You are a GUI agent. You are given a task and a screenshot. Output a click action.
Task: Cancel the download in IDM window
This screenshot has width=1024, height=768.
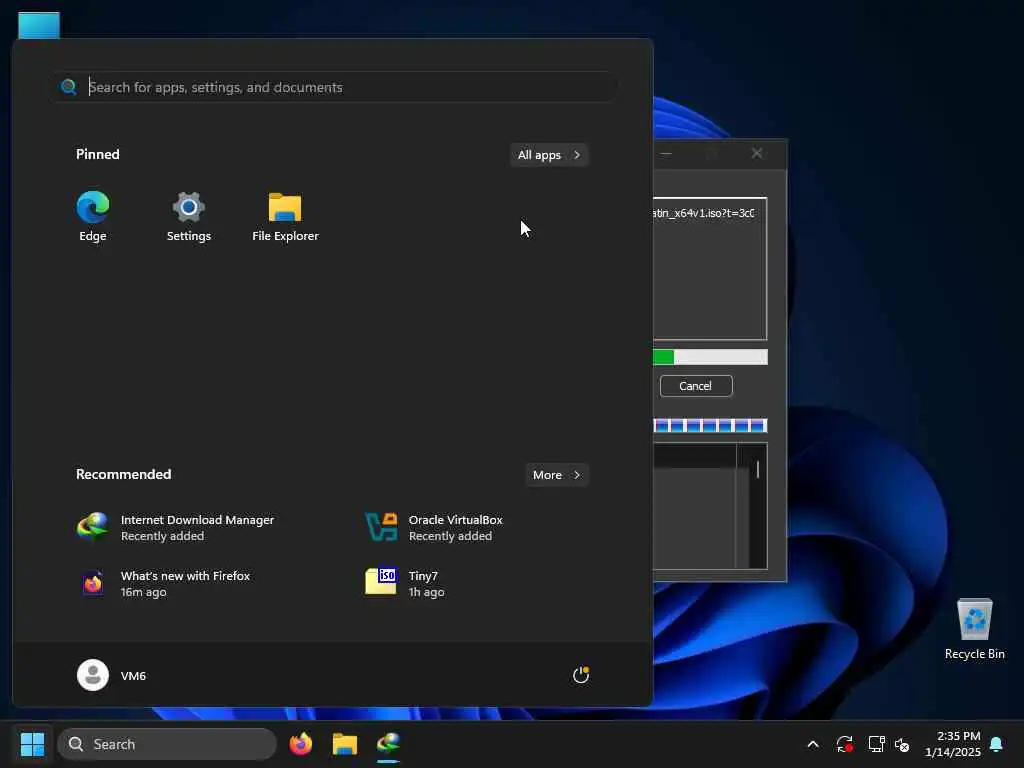point(696,386)
